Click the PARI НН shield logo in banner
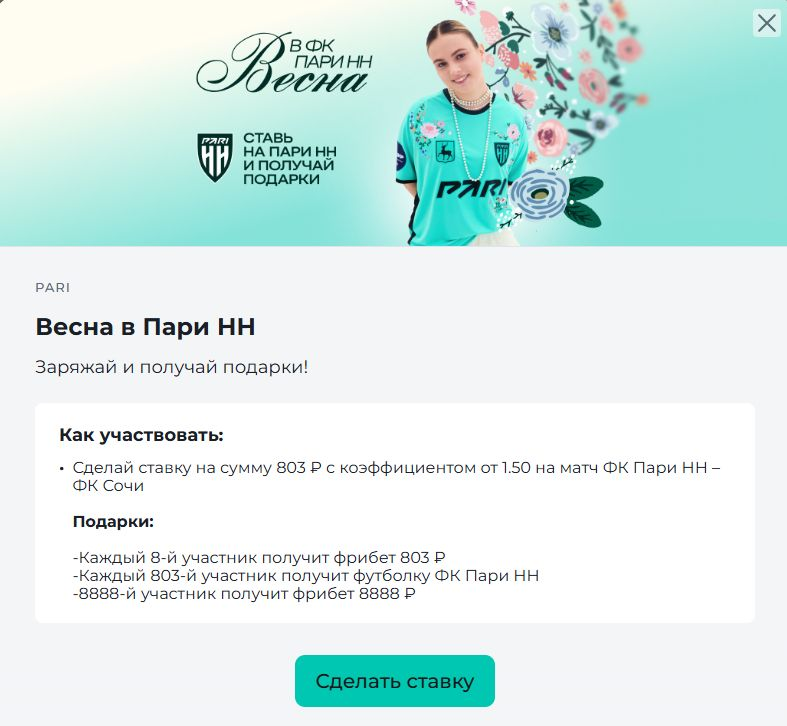 [x=214, y=157]
